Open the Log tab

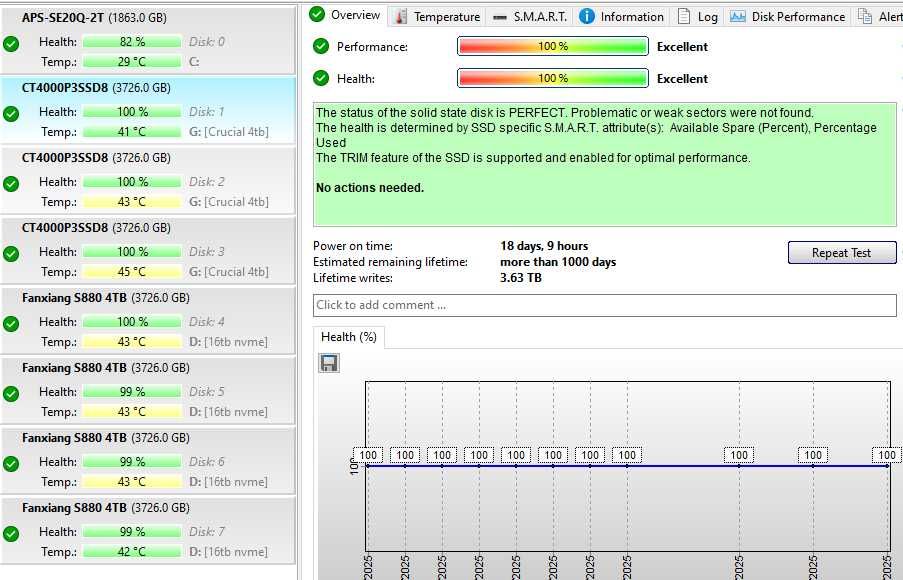(698, 17)
